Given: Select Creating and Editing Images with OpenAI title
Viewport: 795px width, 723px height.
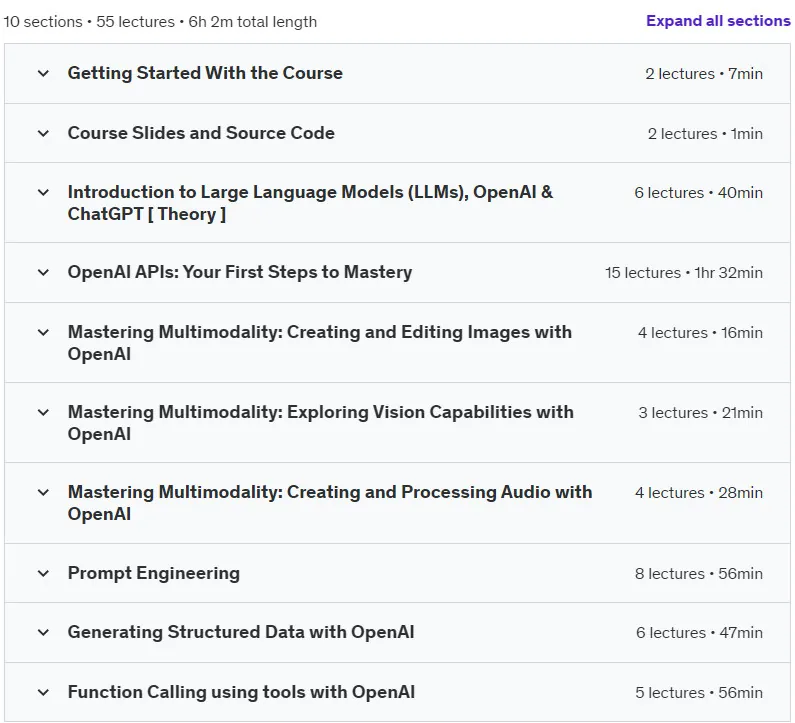Looking at the screenshot, I should 320,343.
